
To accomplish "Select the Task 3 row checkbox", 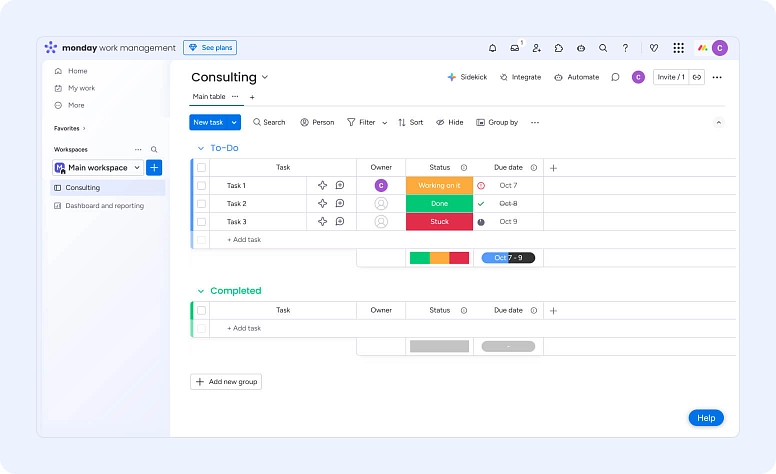I will pyautogui.click(x=201, y=222).
